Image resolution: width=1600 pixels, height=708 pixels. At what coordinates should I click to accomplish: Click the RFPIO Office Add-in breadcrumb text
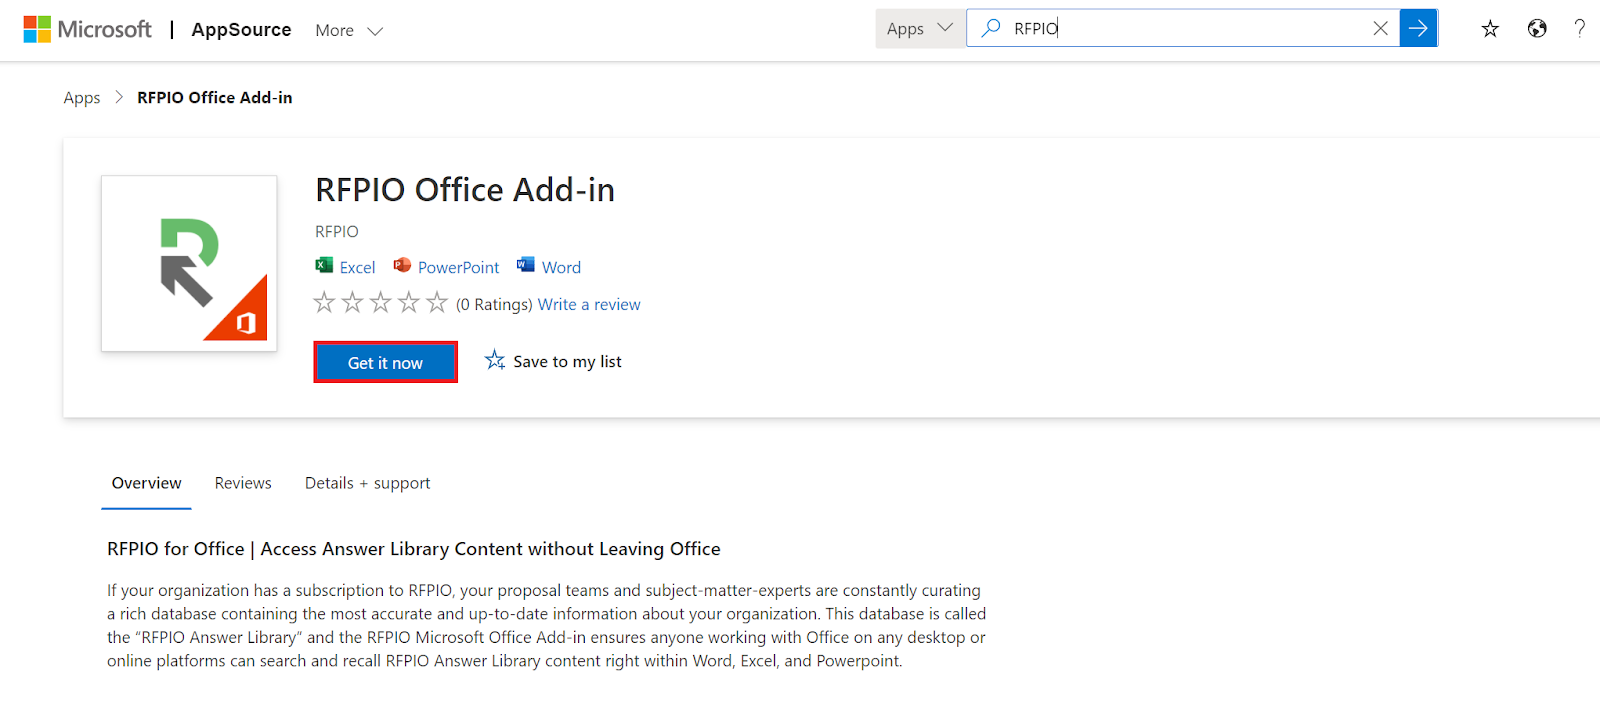(x=215, y=97)
